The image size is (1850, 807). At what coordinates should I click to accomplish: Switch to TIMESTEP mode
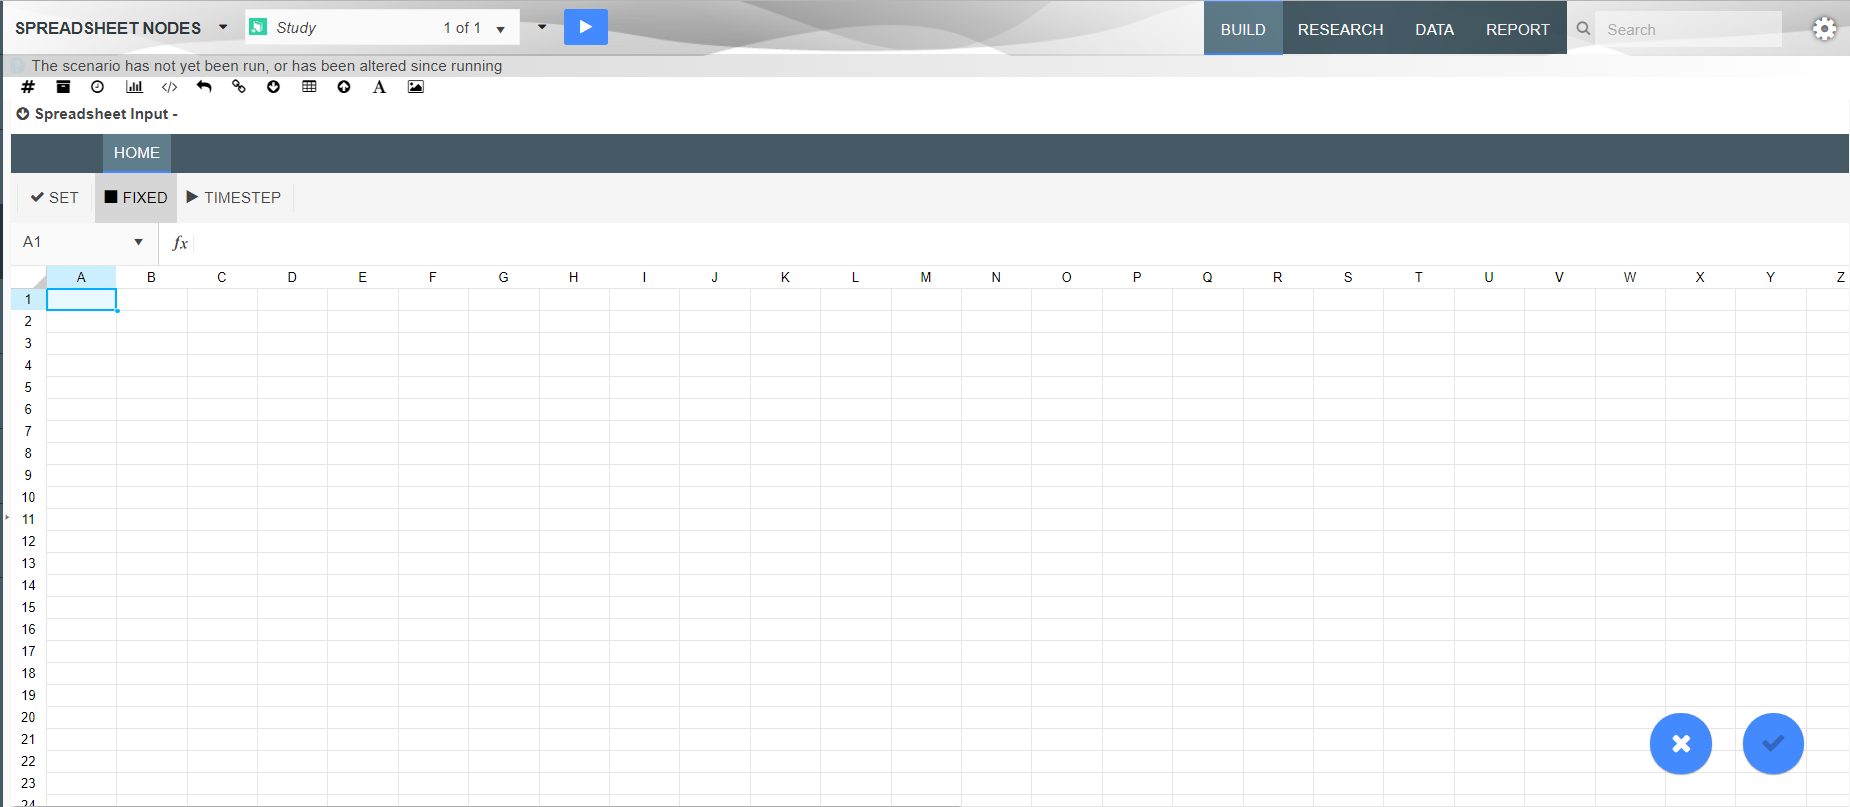(234, 198)
